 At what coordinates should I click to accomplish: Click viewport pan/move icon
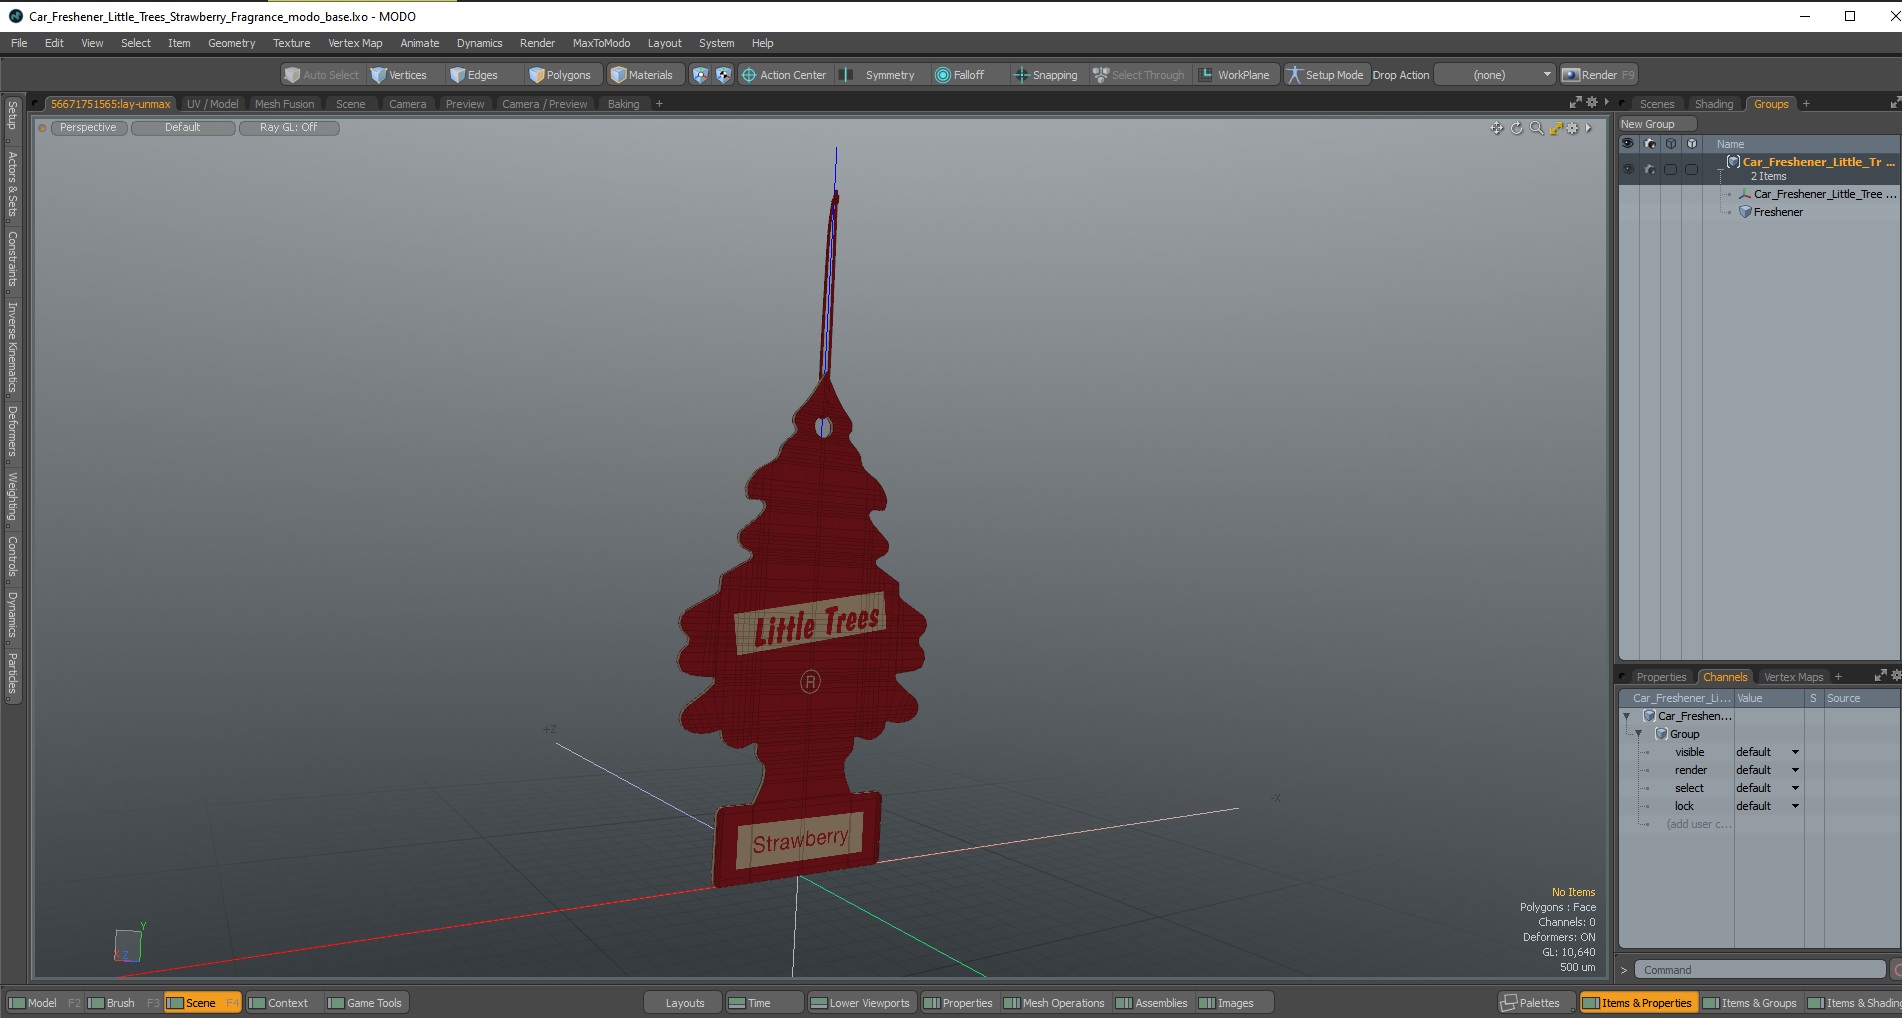[x=1496, y=128]
